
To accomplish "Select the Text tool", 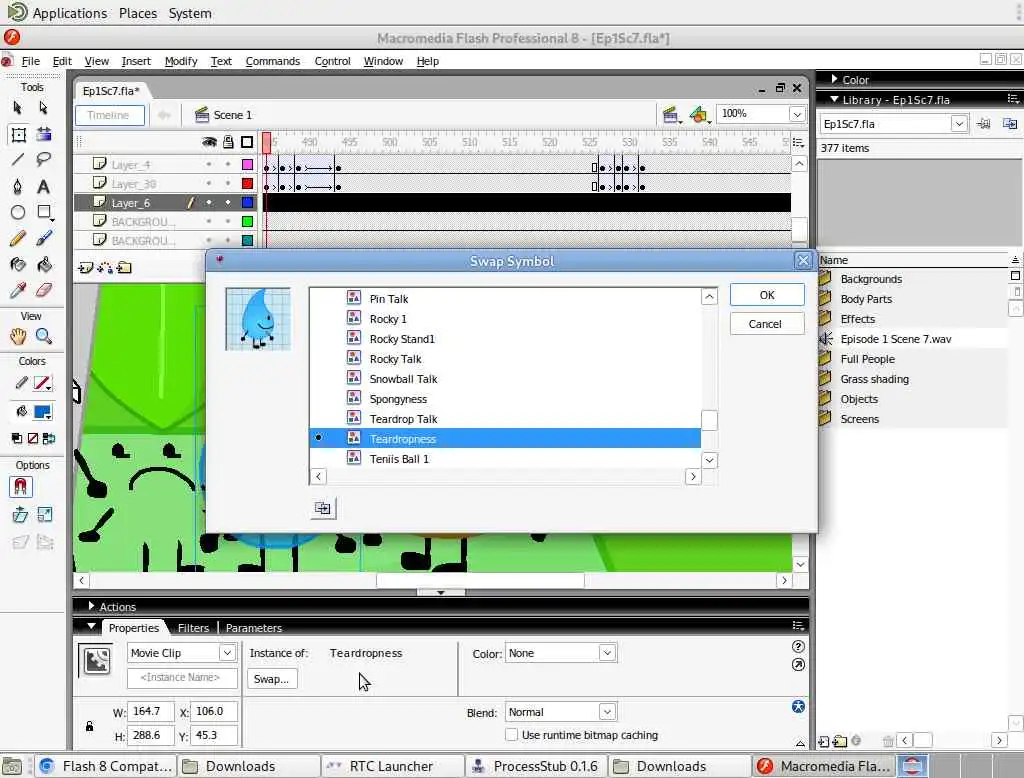I will [x=44, y=186].
